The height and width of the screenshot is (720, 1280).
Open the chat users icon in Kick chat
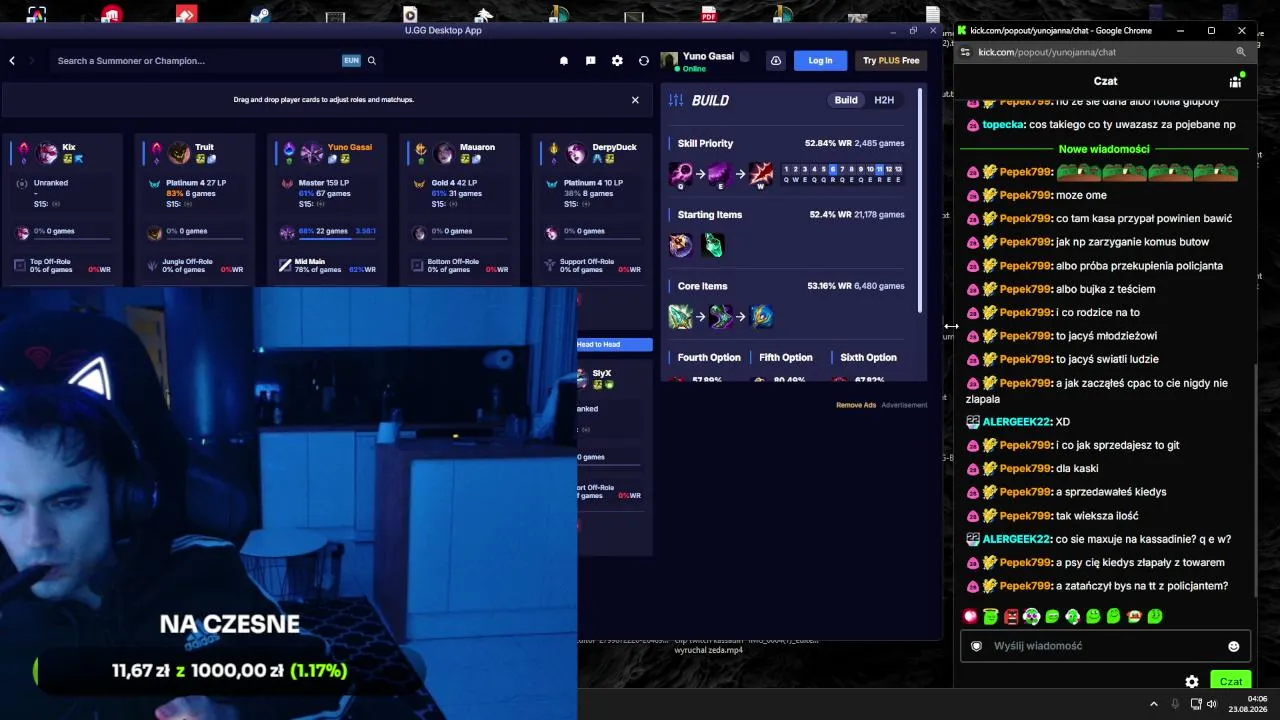1236,81
